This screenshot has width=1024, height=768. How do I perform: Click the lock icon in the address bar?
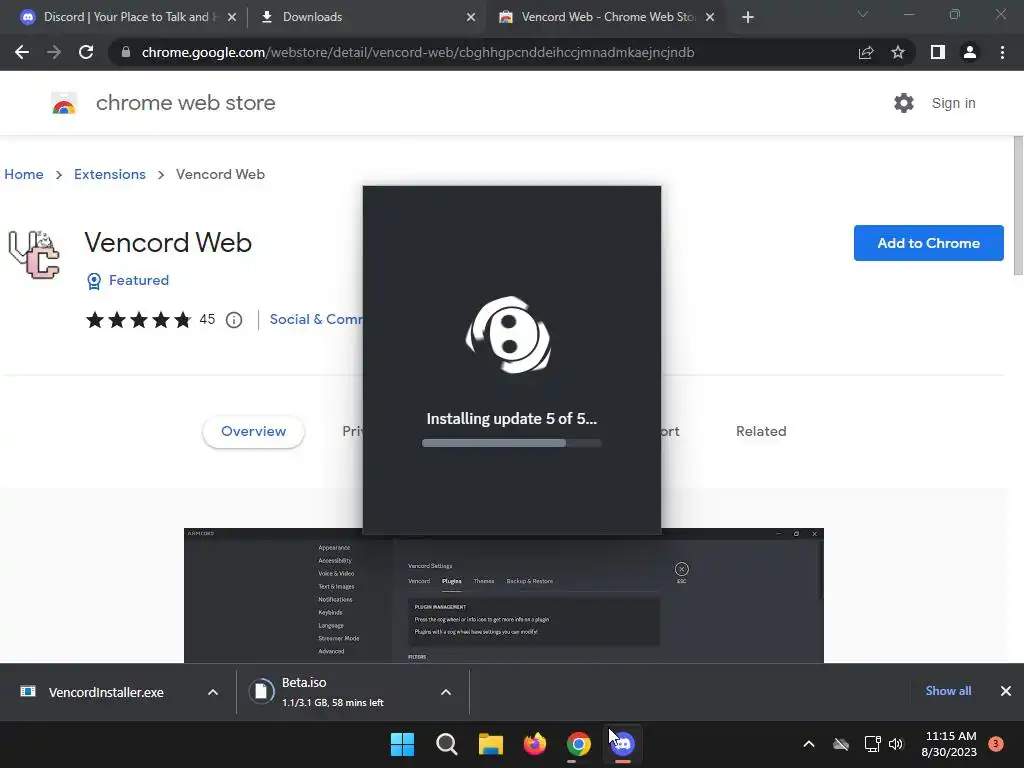pyautogui.click(x=126, y=52)
